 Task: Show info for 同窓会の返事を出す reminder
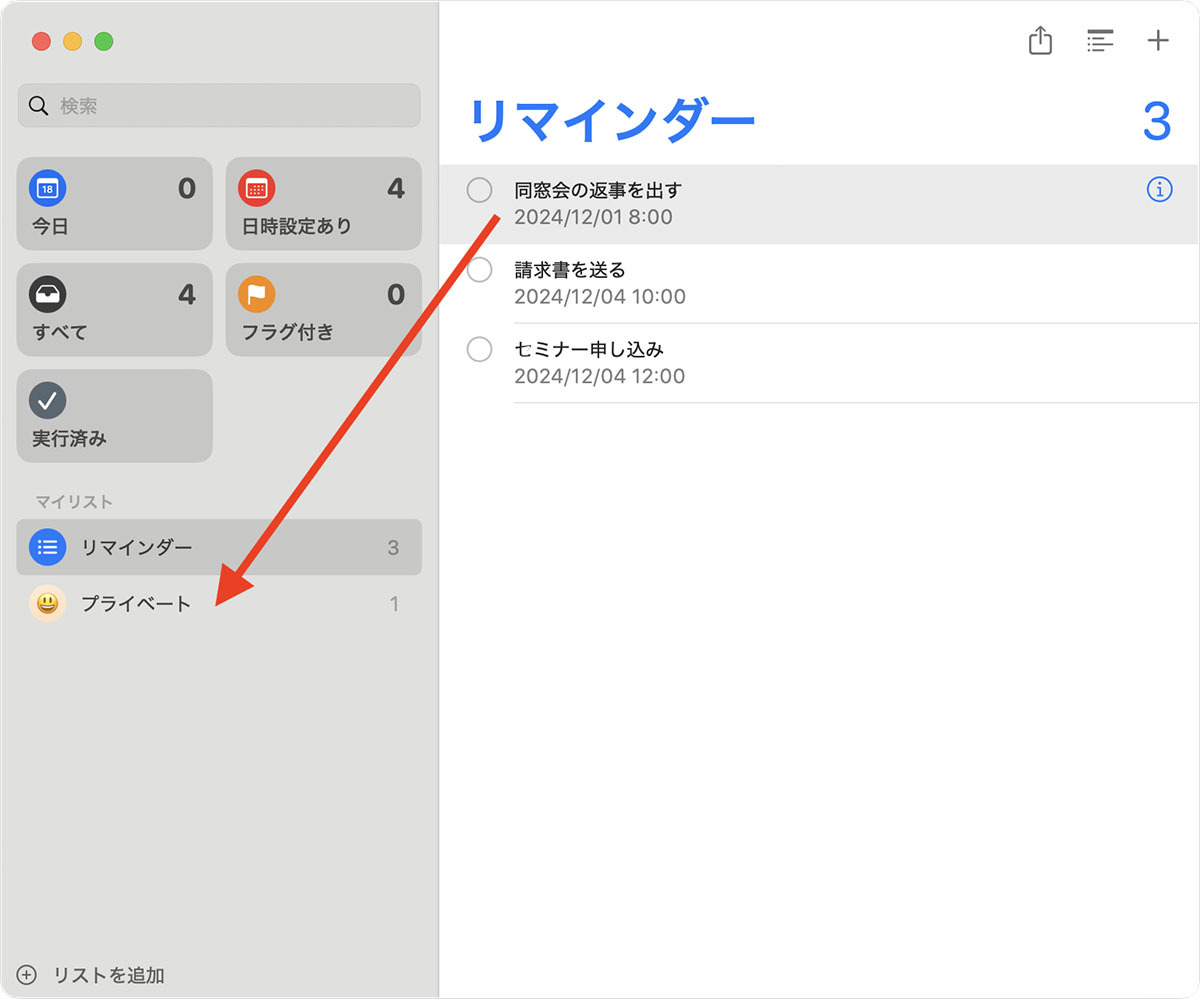point(1159,189)
